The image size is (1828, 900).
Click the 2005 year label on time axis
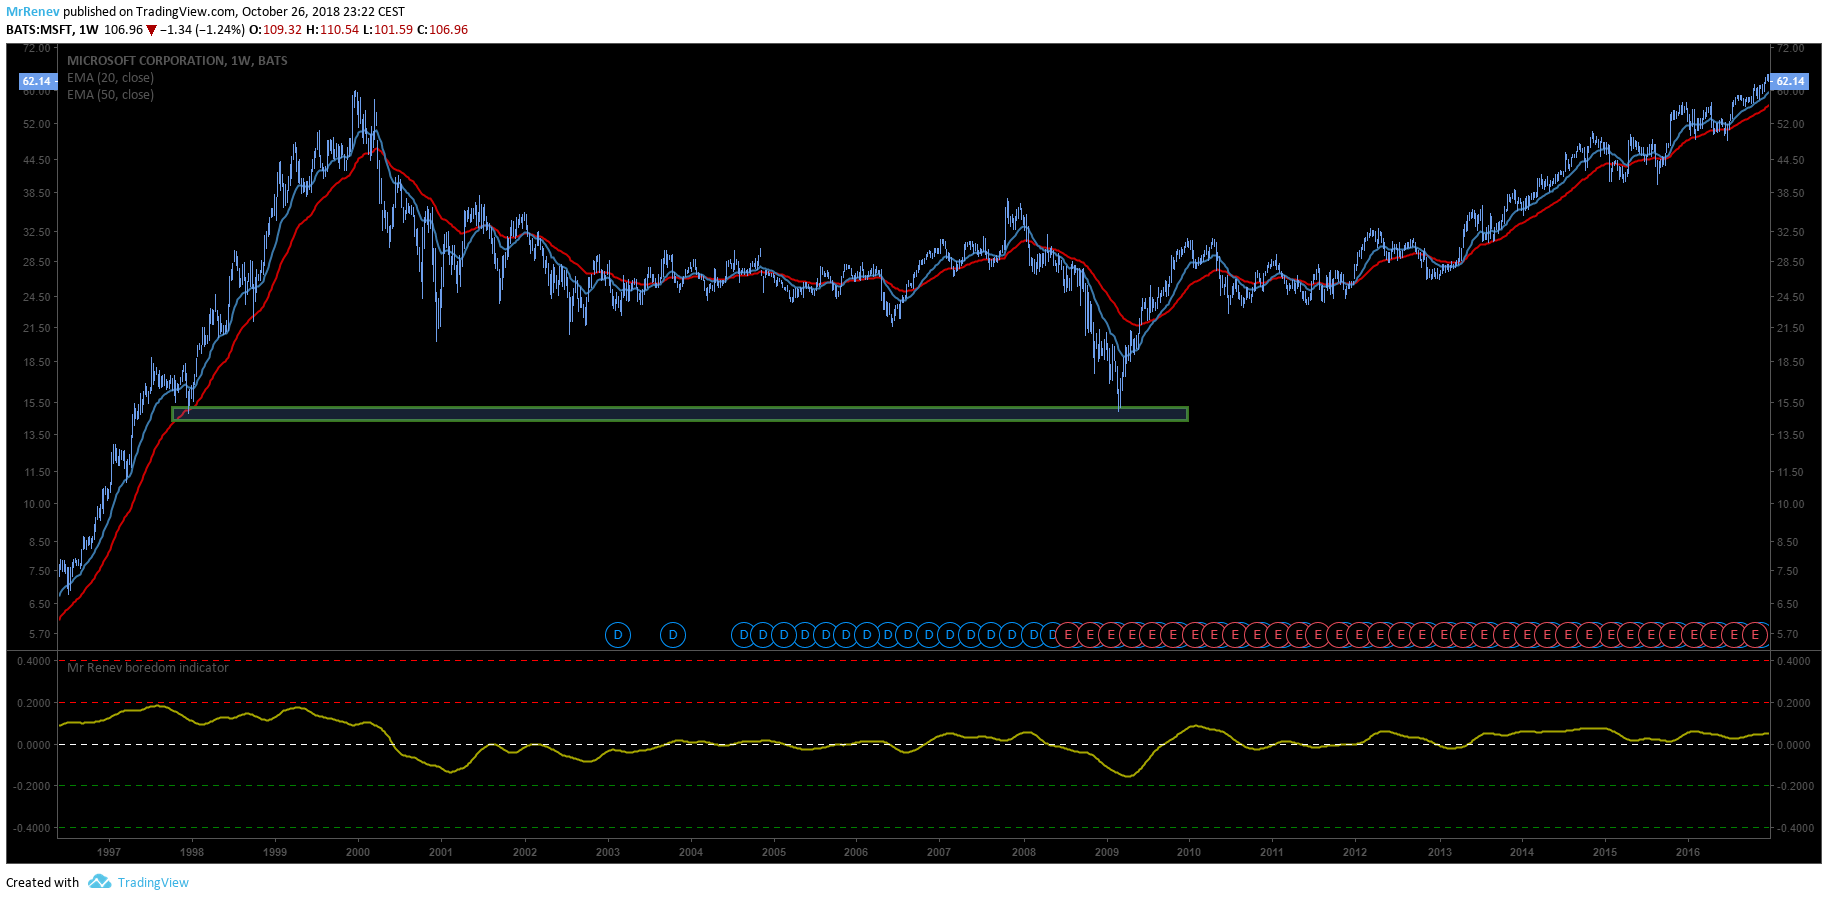pos(774,852)
